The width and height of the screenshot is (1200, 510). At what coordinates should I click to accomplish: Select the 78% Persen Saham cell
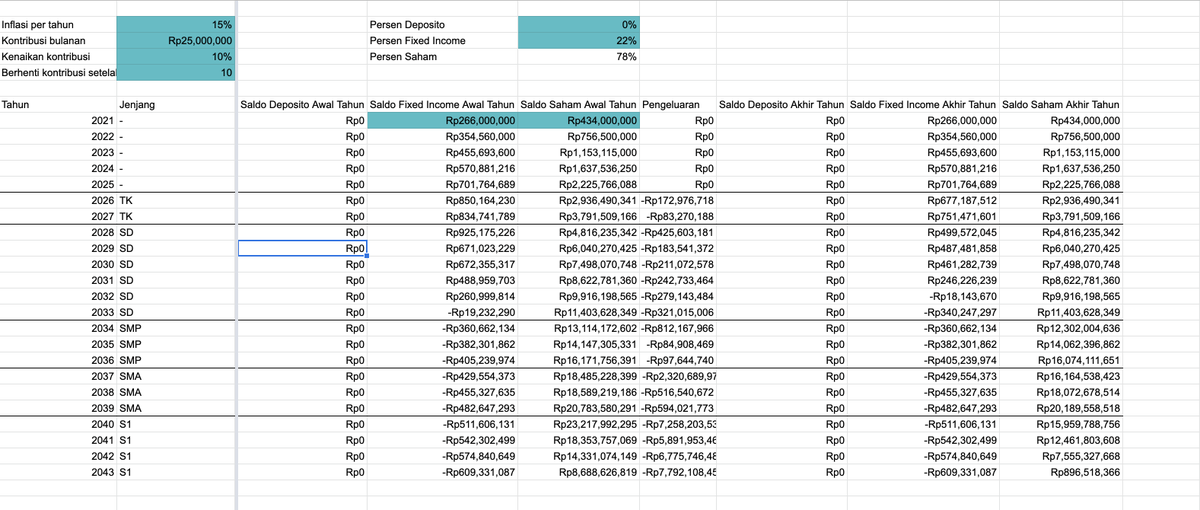click(579, 56)
